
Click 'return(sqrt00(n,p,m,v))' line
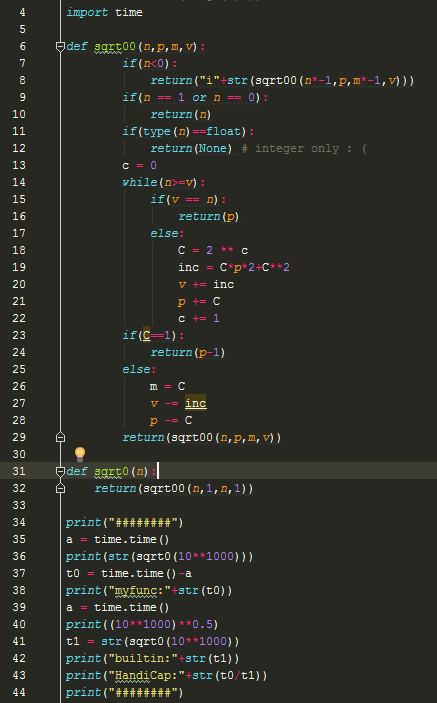(x=202, y=437)
